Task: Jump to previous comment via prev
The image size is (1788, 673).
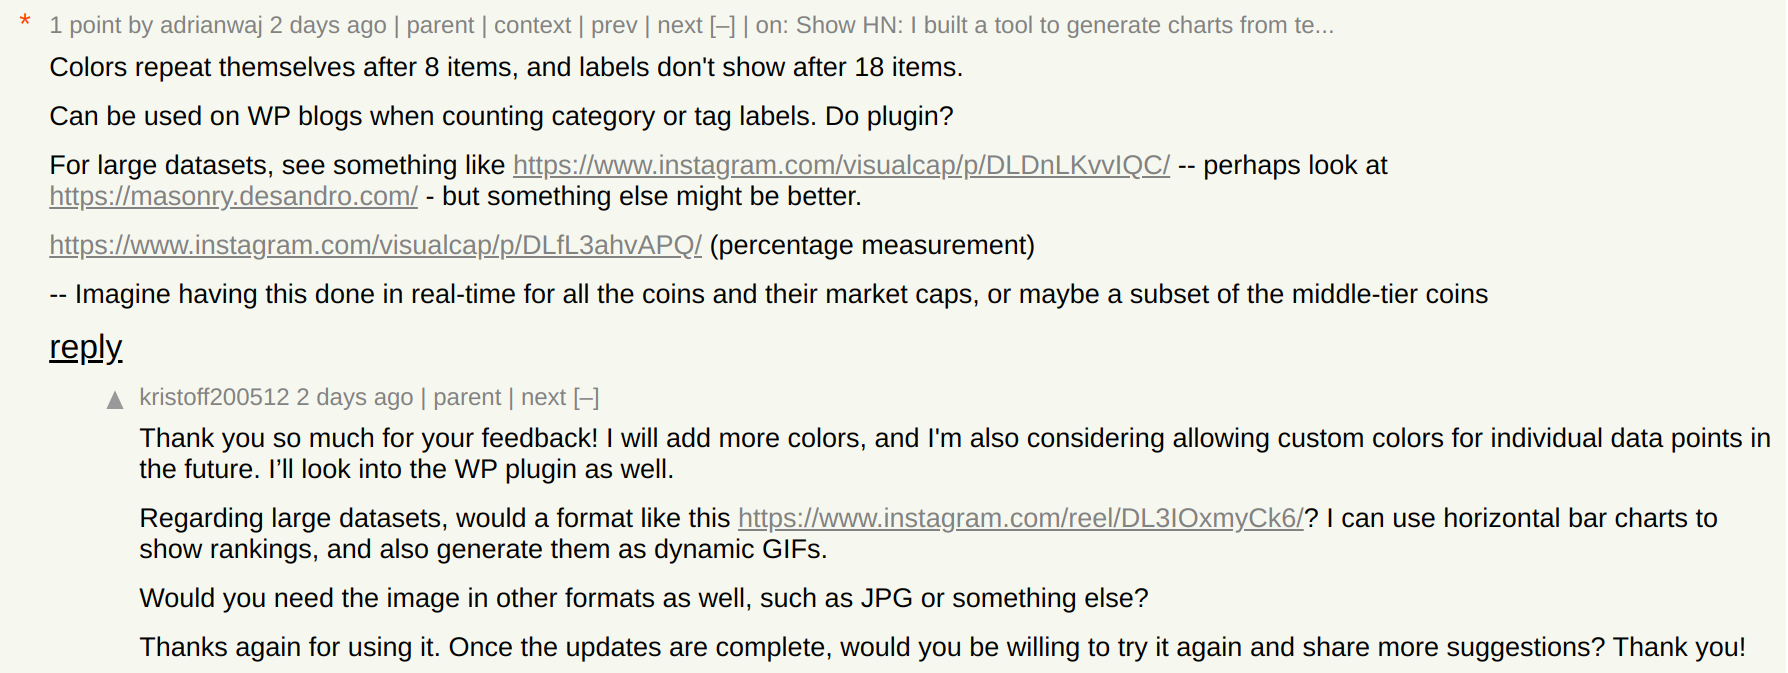Action: click(x=614, y=25)
